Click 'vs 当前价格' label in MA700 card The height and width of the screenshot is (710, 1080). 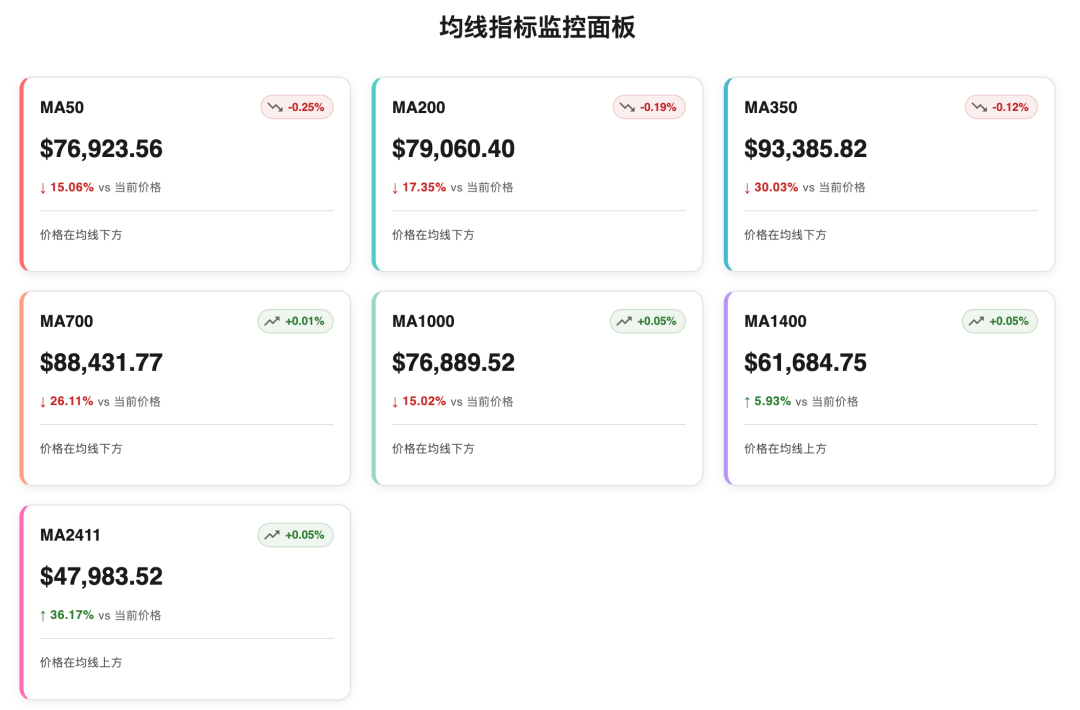click(129, 401)
